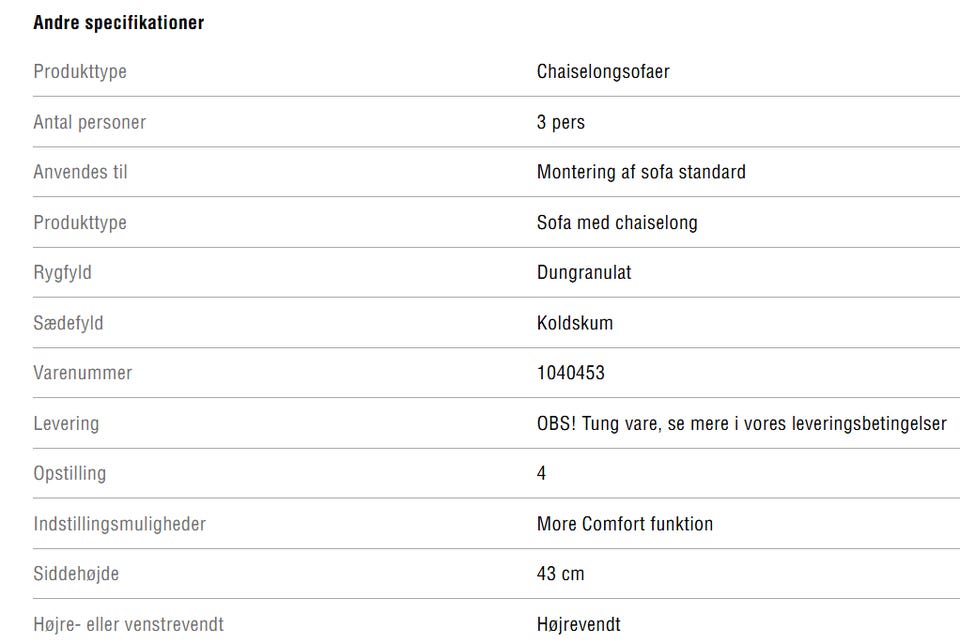This screenshot has width=960, height=644.
Task: Click the 'Rygfyld' label
Action: (x=62, y=272)
